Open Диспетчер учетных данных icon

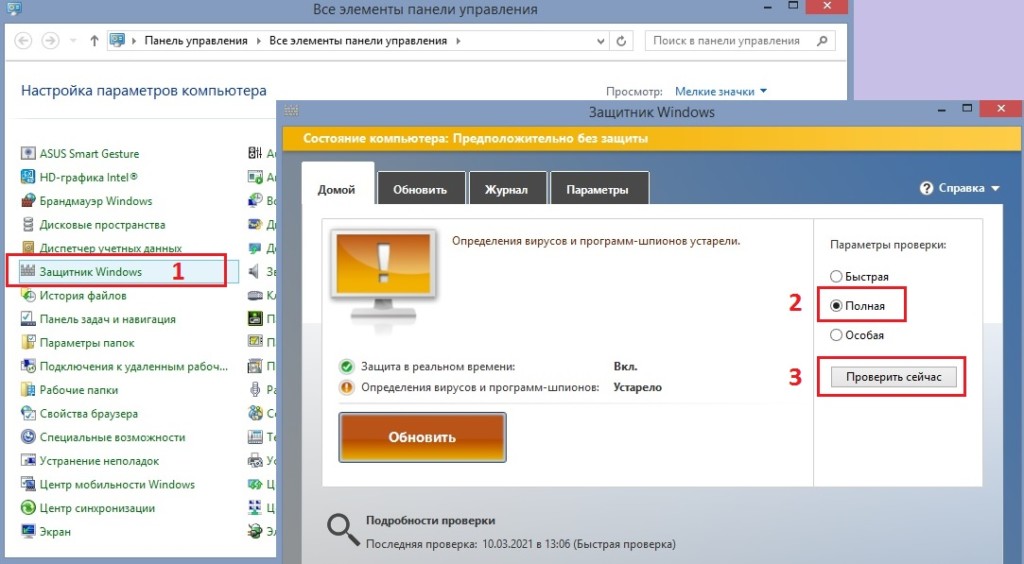[28, 248]
